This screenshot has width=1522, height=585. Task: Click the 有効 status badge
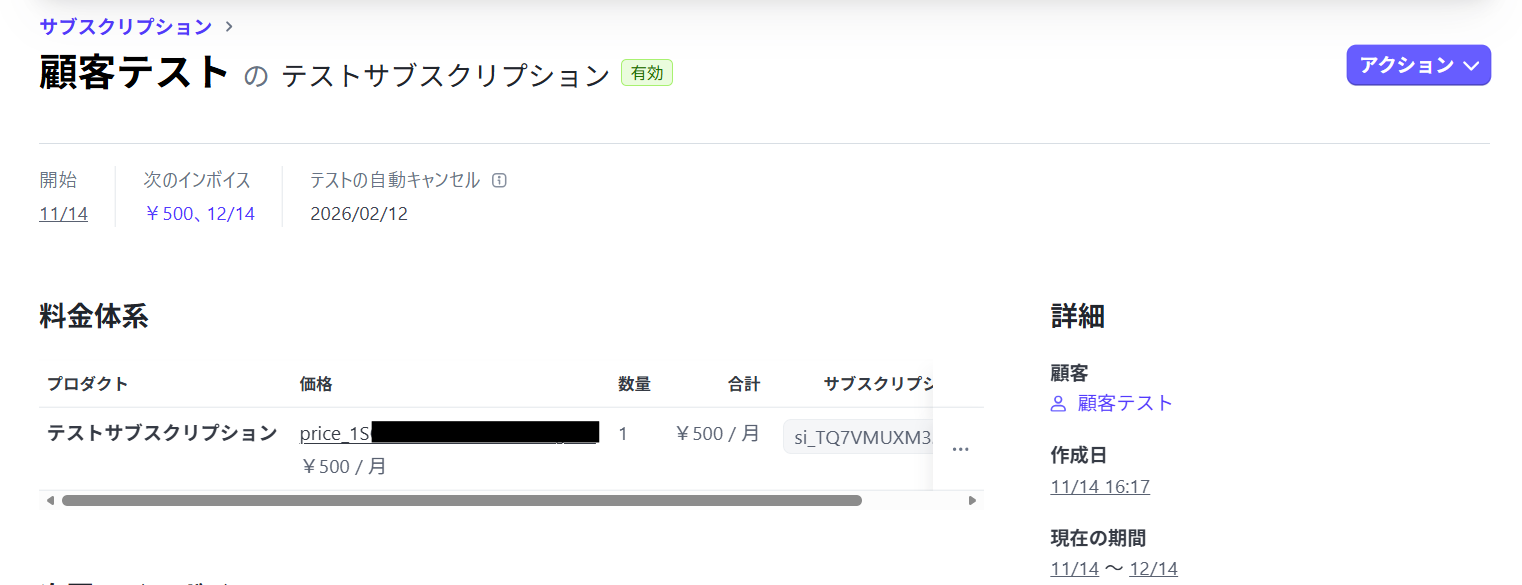647,73
